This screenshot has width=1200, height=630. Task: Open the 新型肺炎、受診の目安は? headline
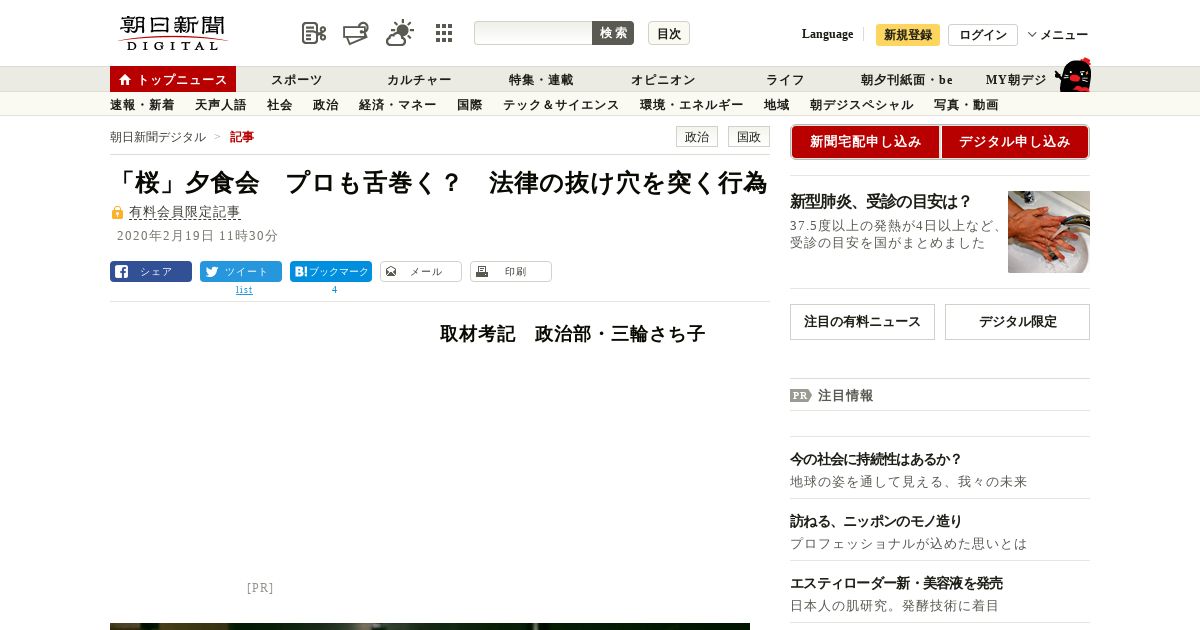tap(881, 201)
